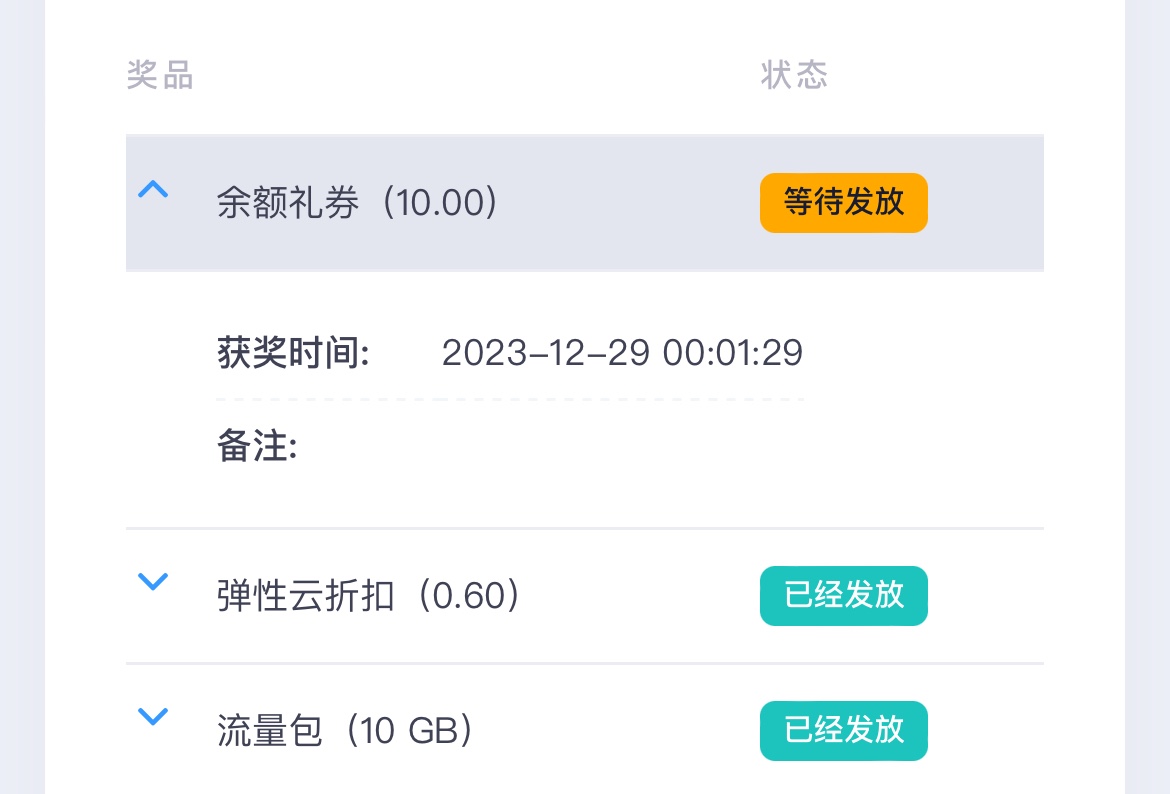Screen dimensions: 1170x794
Task: Click the 奖品 column header
Action: [160, 76]
